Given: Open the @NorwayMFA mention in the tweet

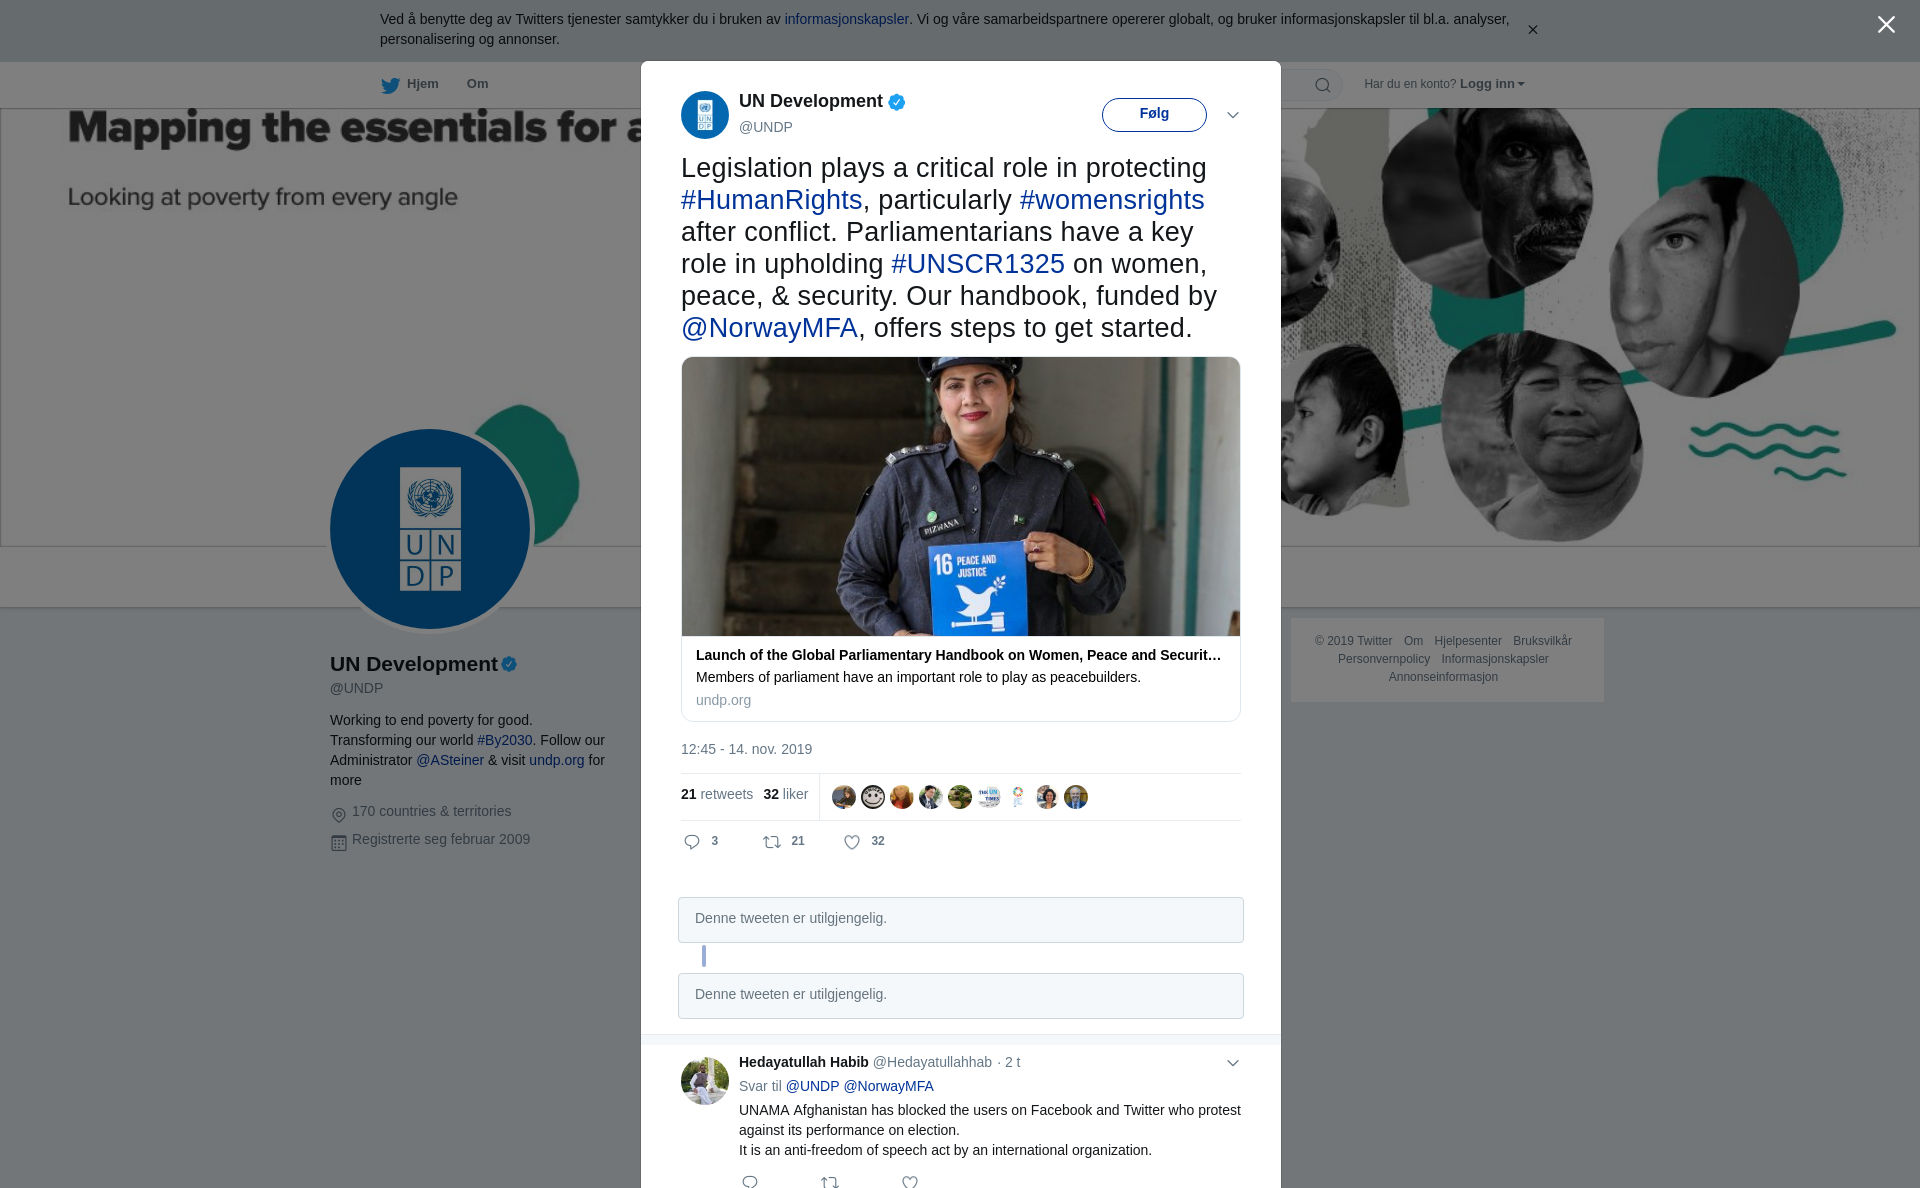Looking at the screenshot, I should point(769,328).
